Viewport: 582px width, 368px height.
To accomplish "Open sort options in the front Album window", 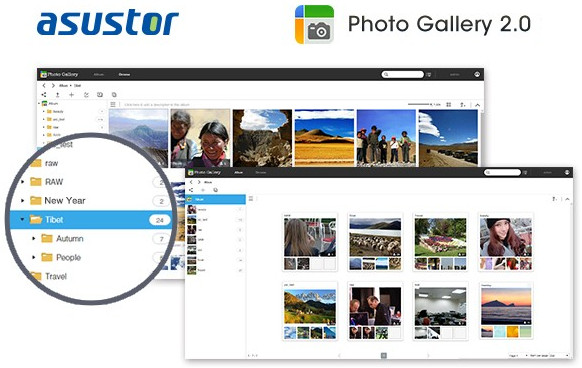I will pyautogui.click(x=555, y=199).
